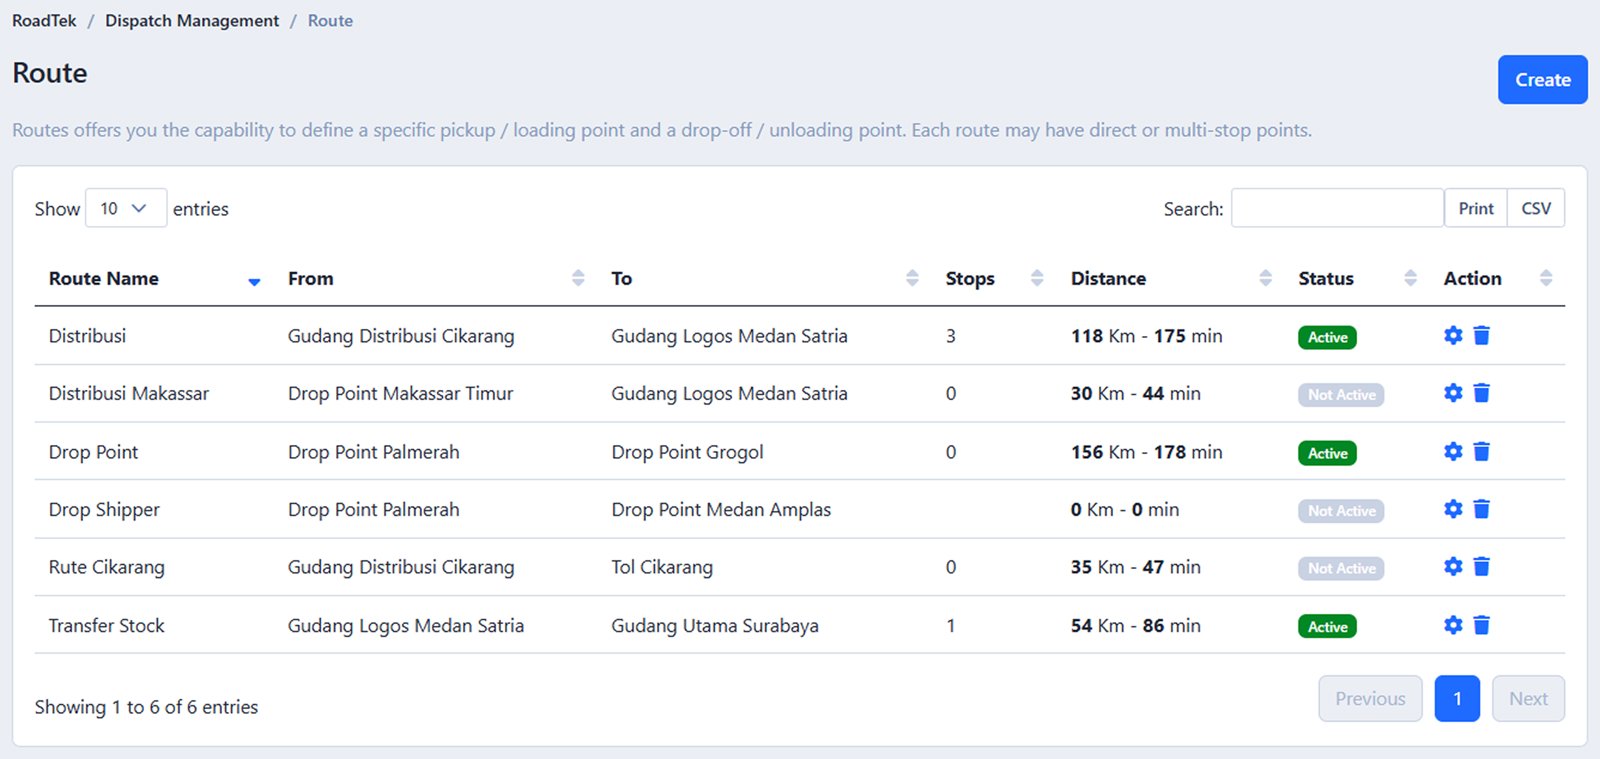Screen dimensions: 1600x759
Task: Open gear settings for Rute Cikarang route
Action: tap(1453, 567)
